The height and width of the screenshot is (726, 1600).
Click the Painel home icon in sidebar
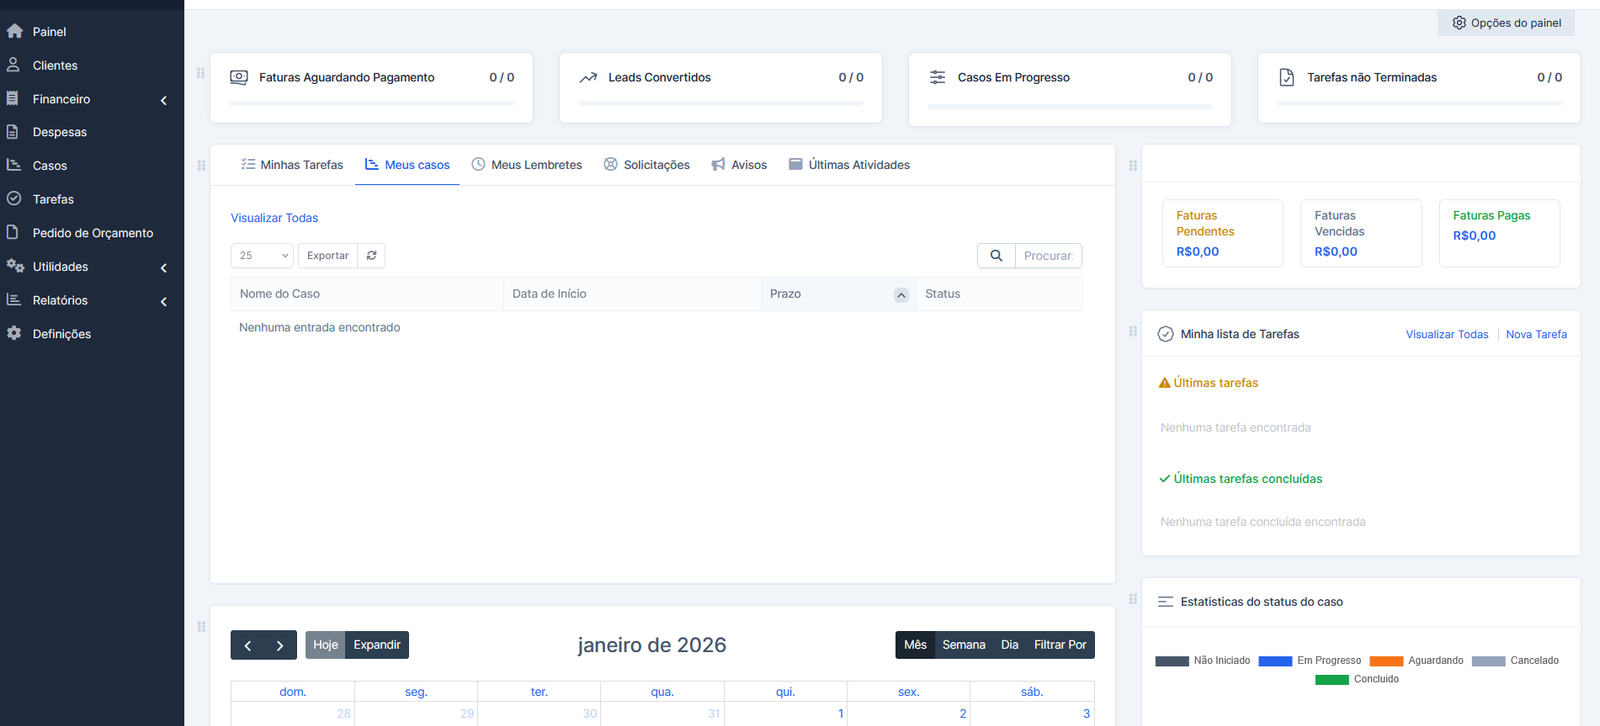14,32
